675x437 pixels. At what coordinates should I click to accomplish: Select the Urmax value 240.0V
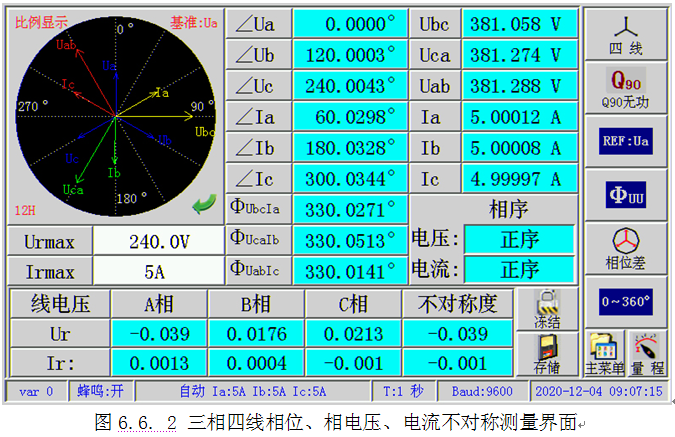pyautogui.click(x=158, y=241)
